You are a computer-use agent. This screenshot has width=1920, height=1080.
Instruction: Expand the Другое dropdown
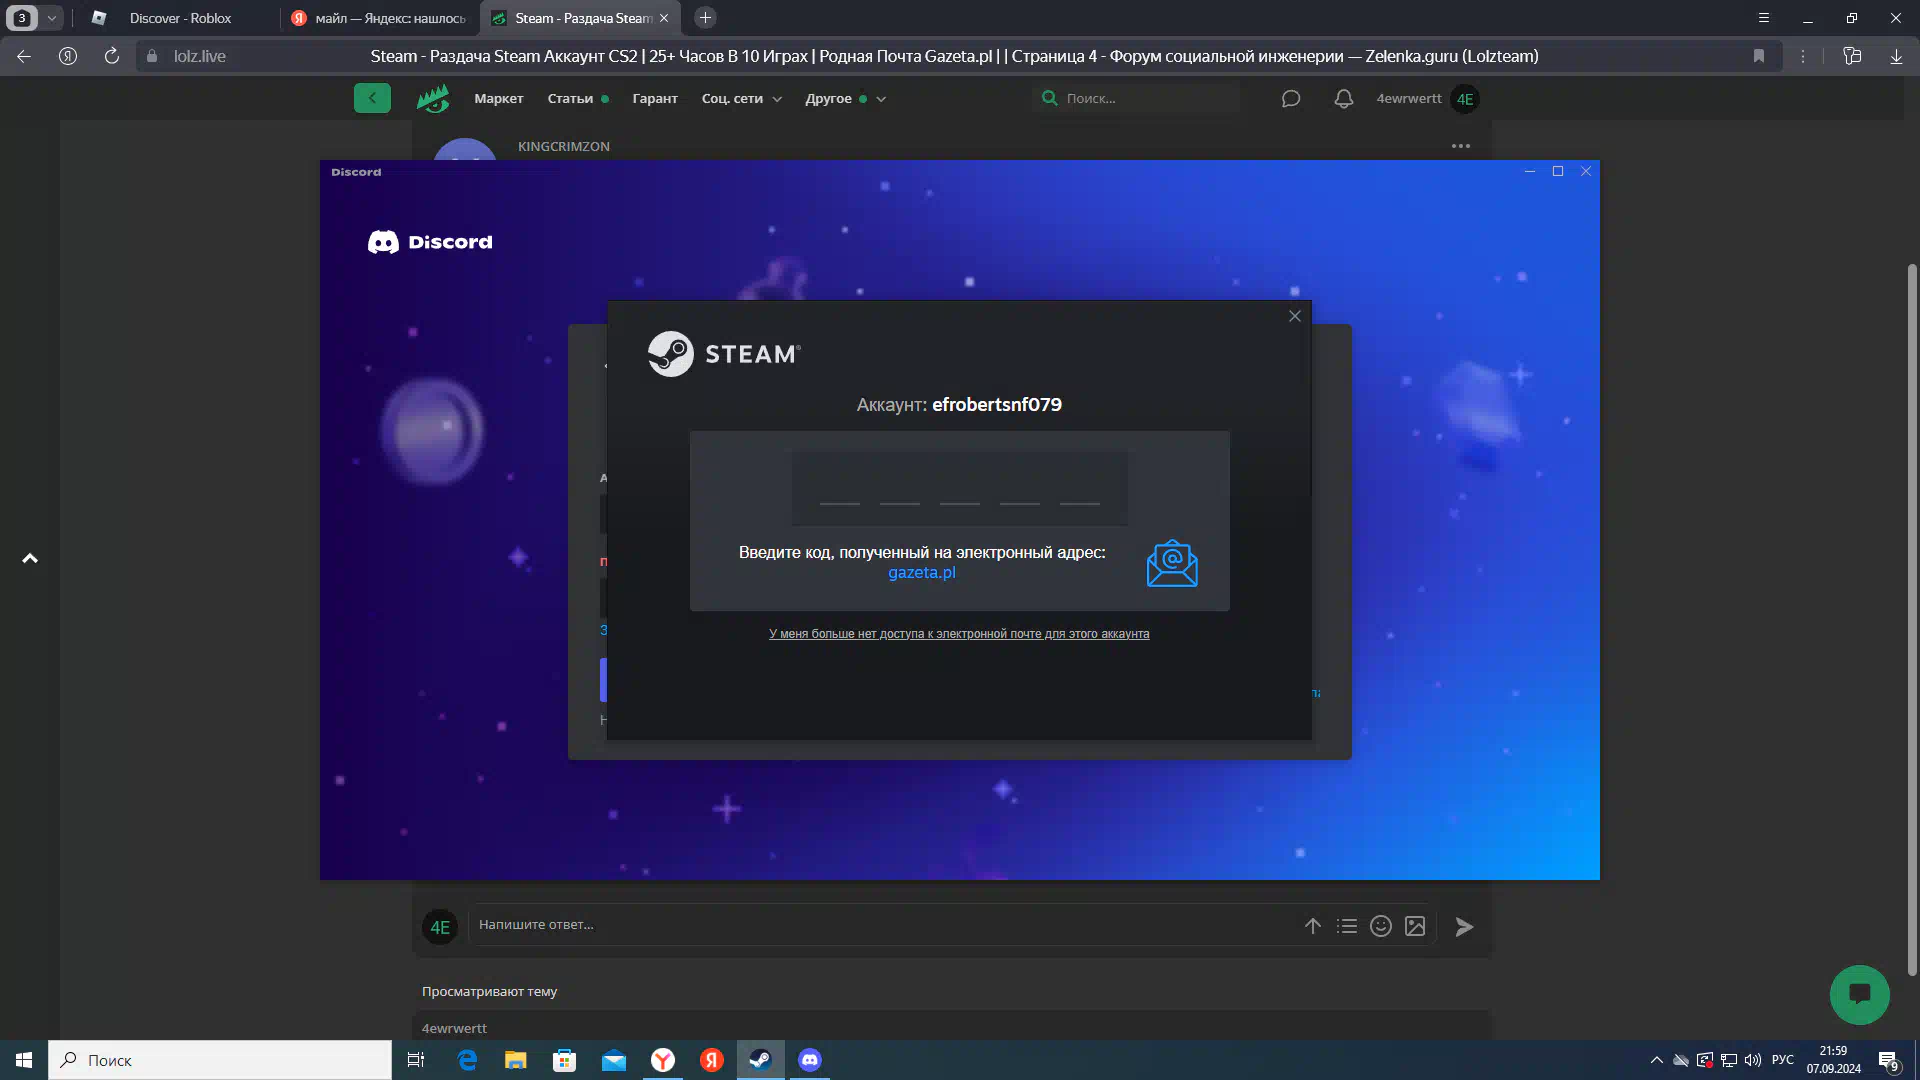845,99
